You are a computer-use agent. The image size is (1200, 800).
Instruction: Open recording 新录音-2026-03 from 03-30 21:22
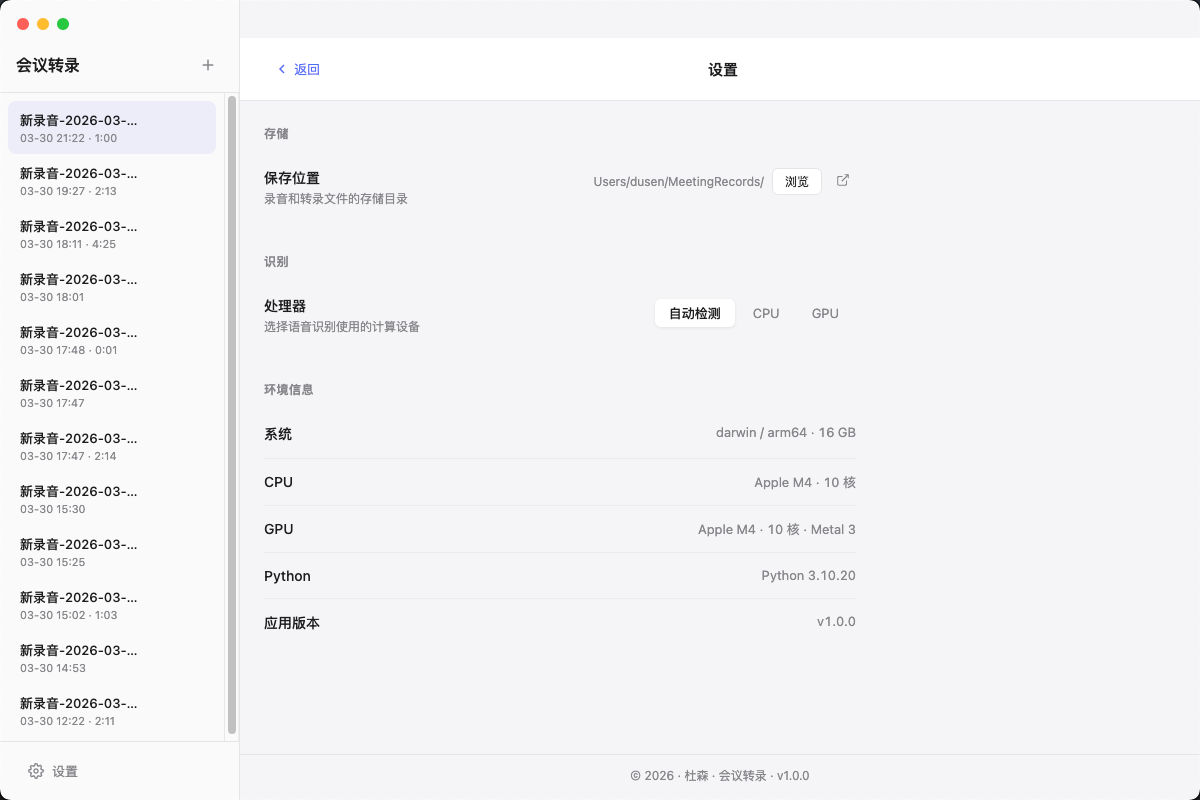tap(110, 127)
